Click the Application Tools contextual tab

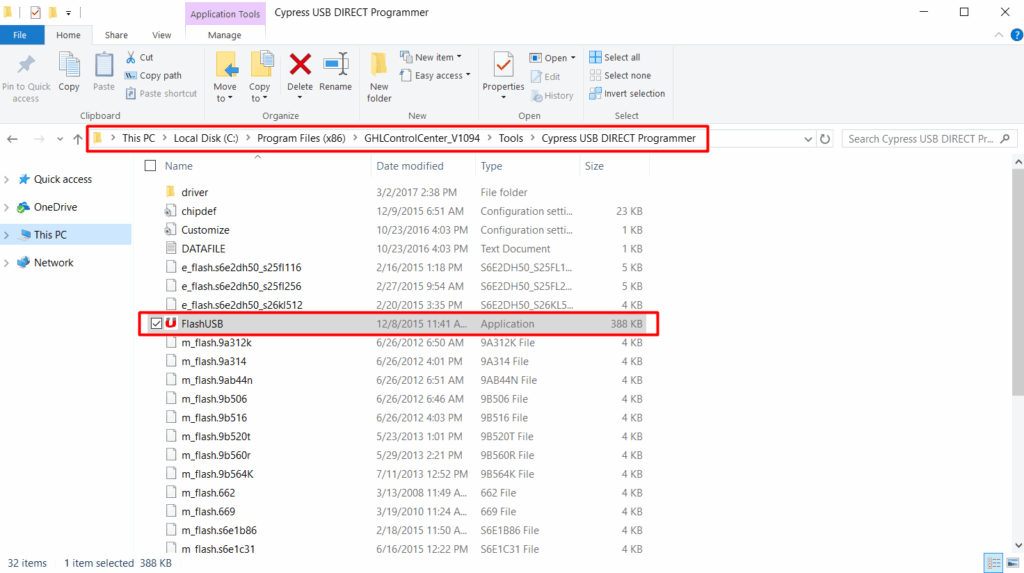coord(225,14)
